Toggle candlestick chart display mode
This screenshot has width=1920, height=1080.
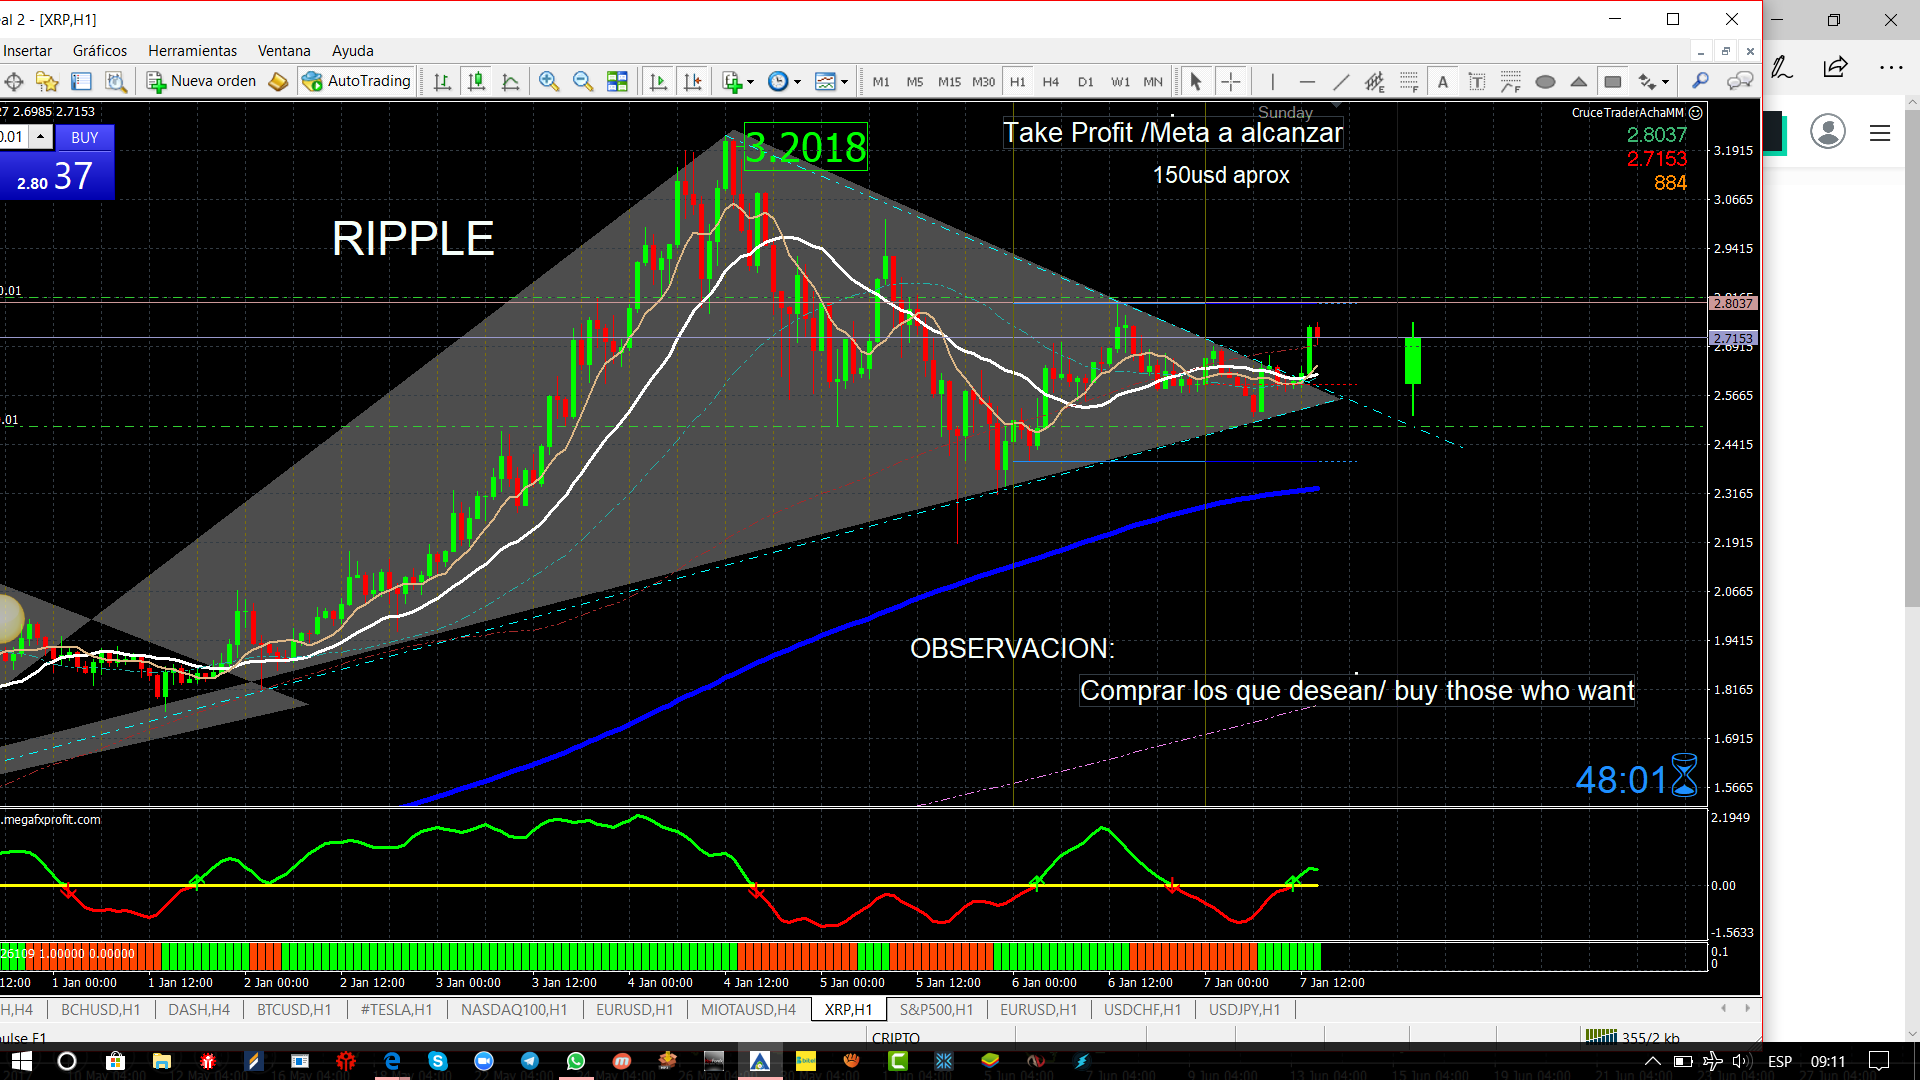[x=476, y=81]
